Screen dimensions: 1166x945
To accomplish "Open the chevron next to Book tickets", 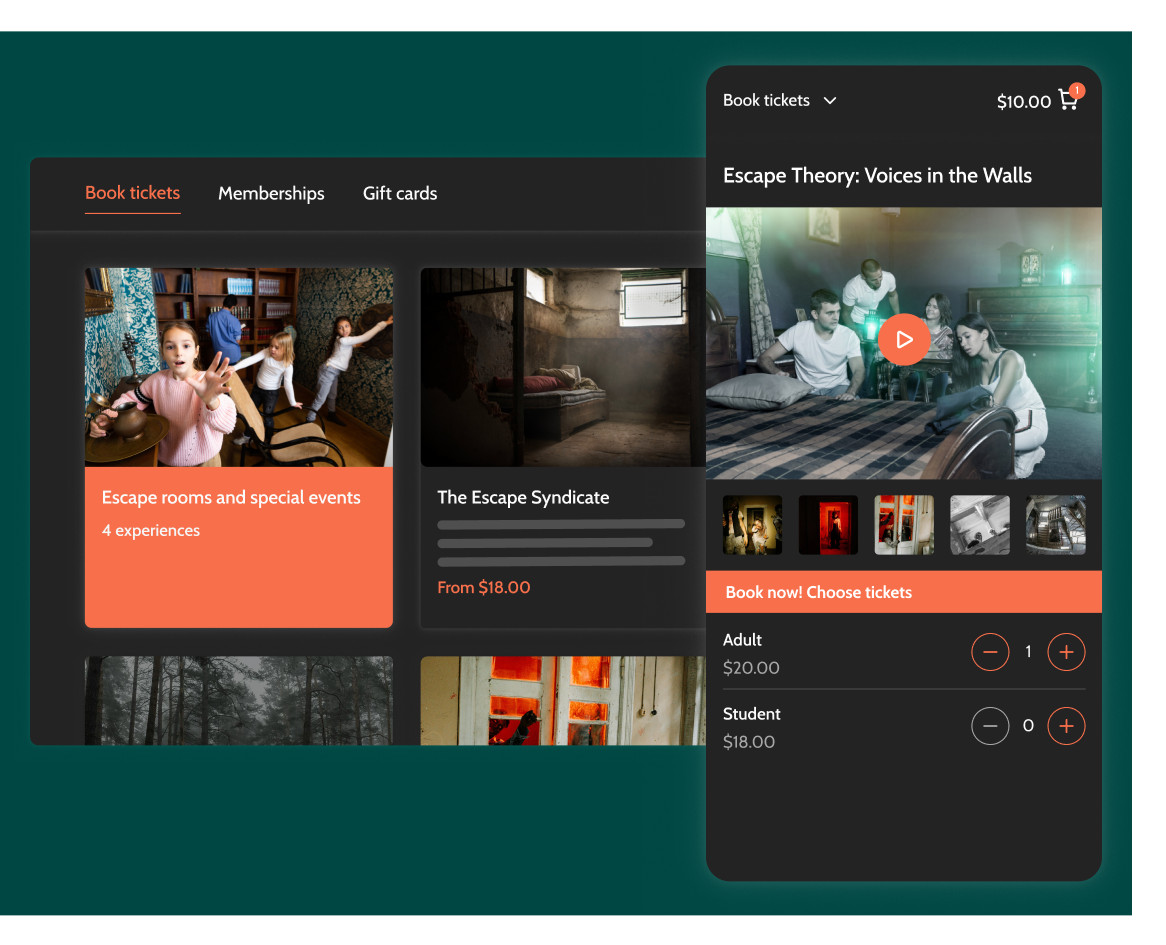I will click(830, 100).
